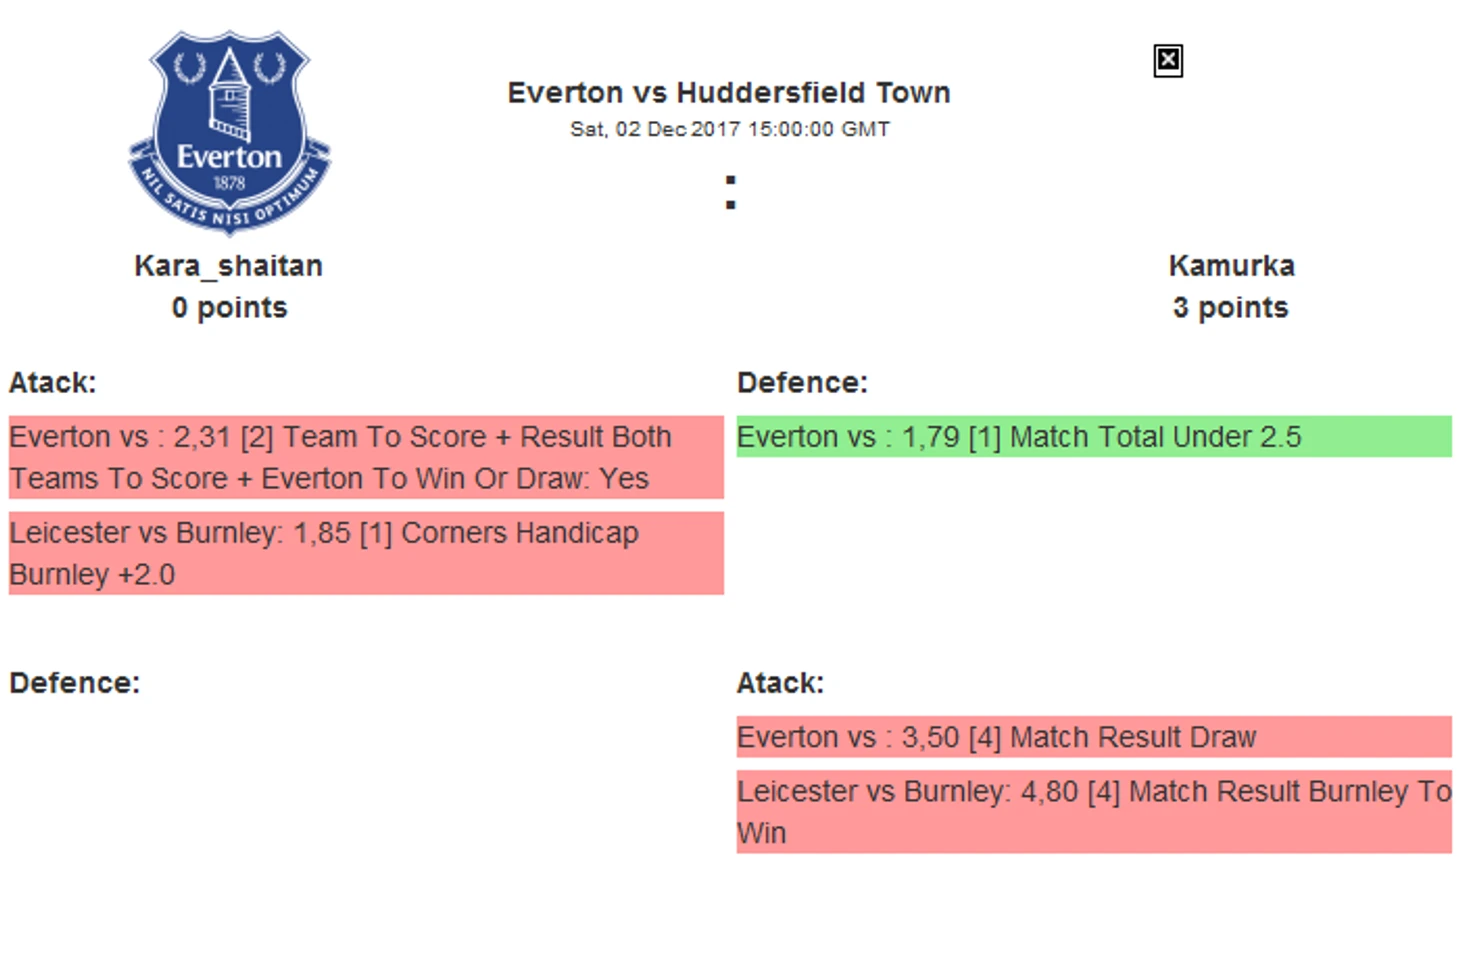Click the lower-right Atack heading
This screenshot has height=959, width=1460.
pyautogui.click(x=780, y=683)
